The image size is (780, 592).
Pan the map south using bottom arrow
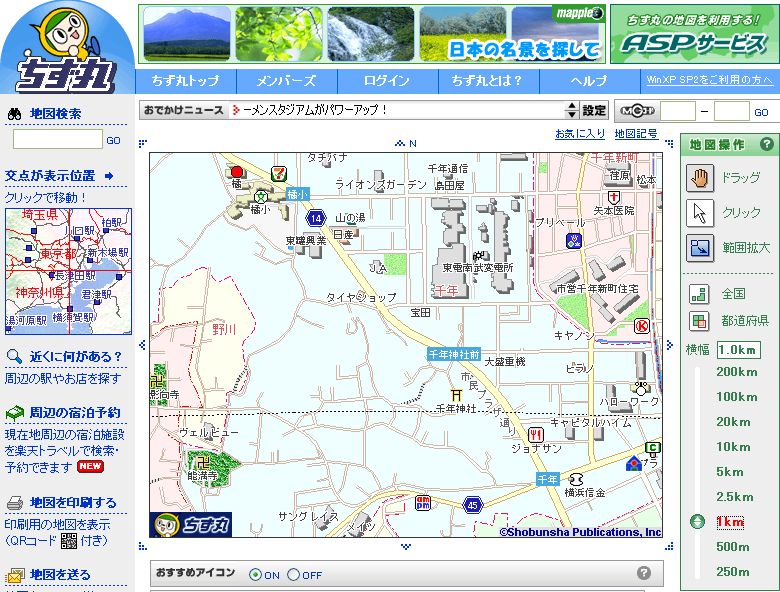(x=405, y=546)
